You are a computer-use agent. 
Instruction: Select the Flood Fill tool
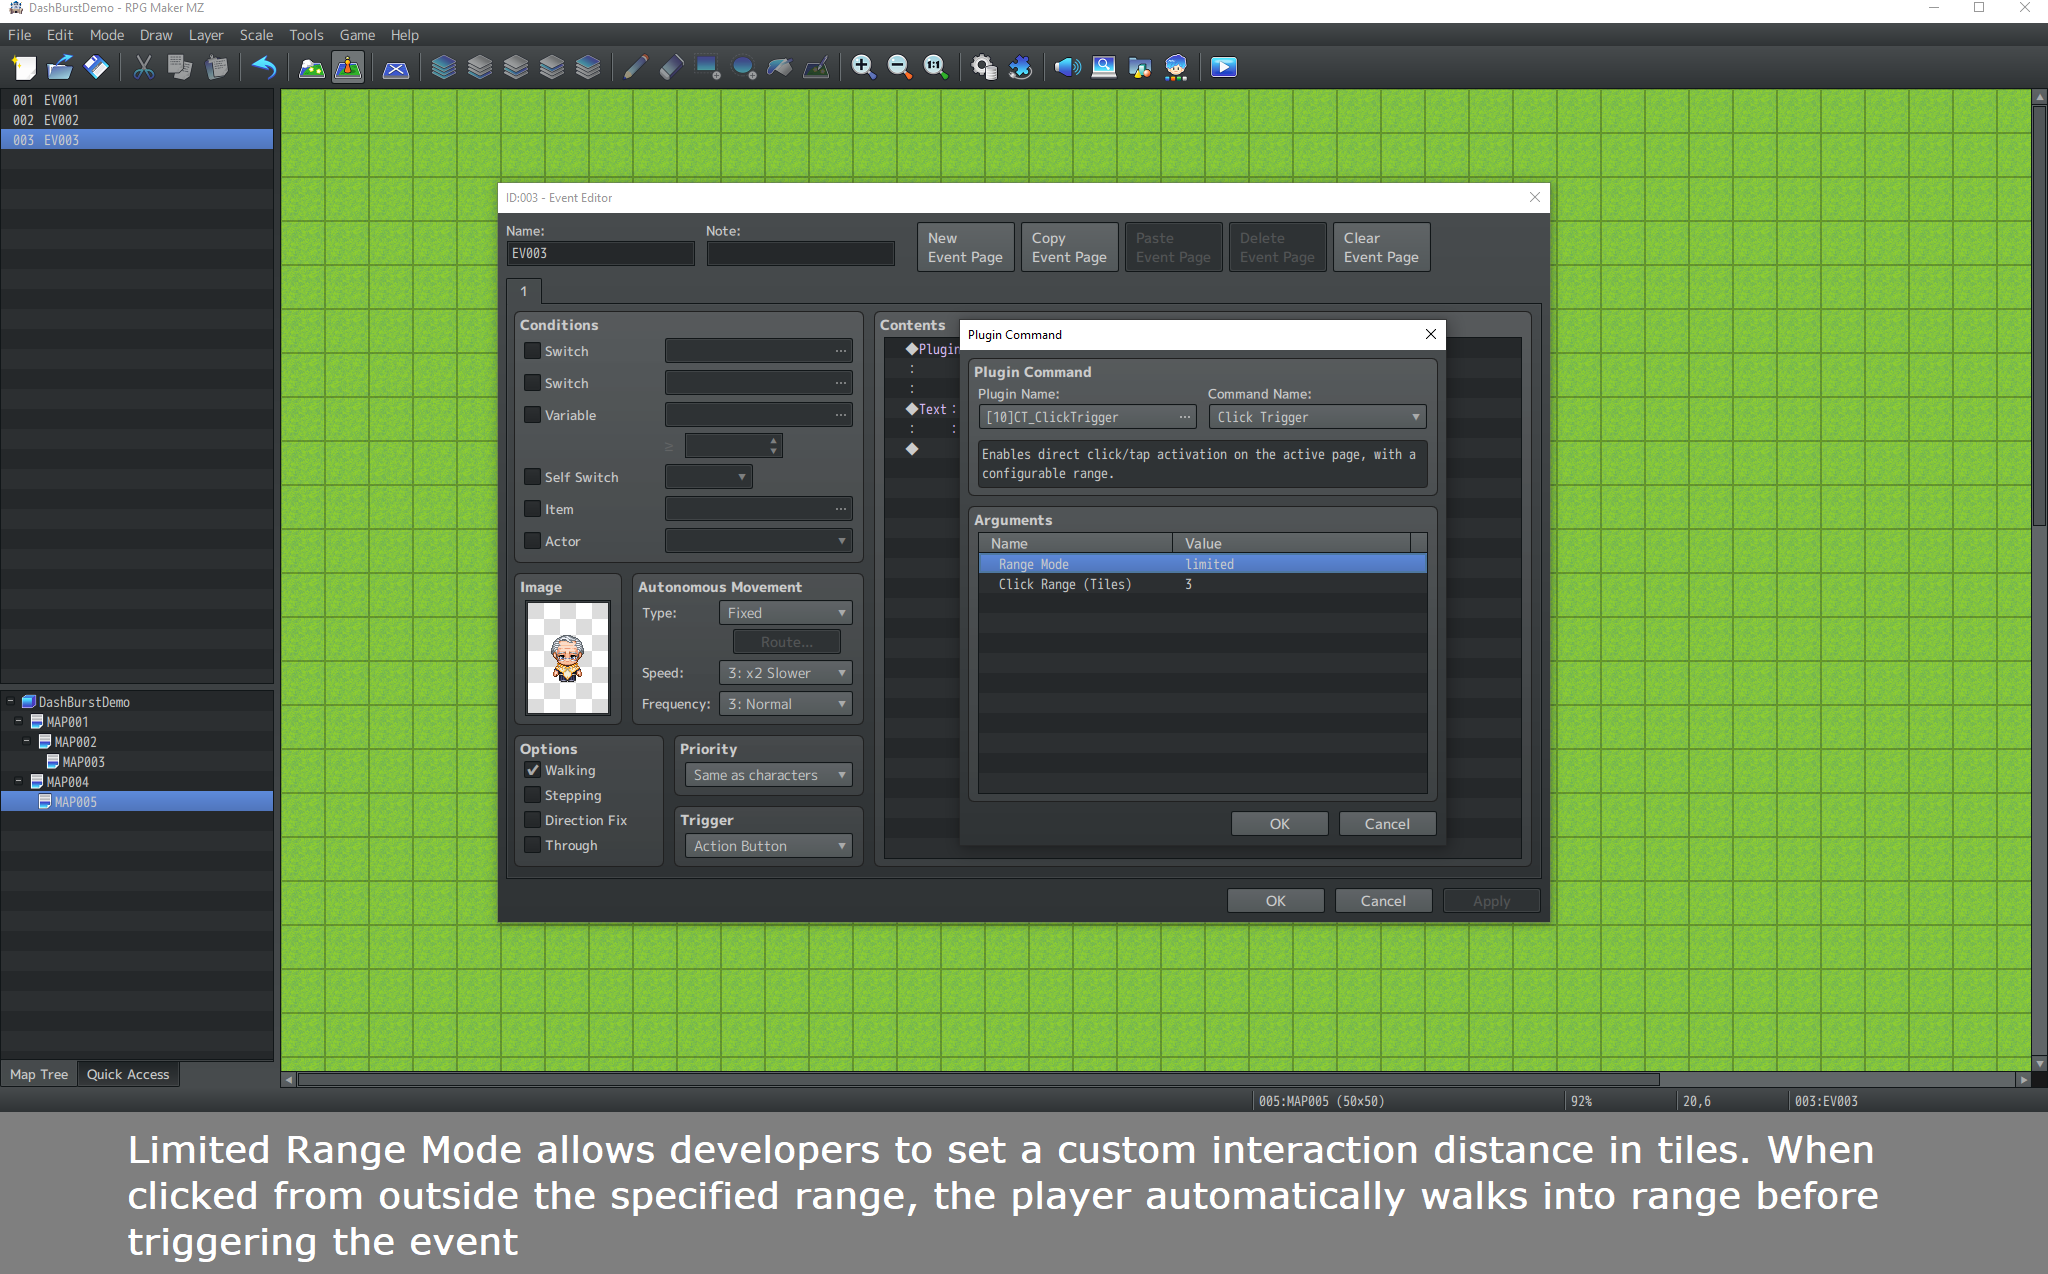click(x=779, y=67)
